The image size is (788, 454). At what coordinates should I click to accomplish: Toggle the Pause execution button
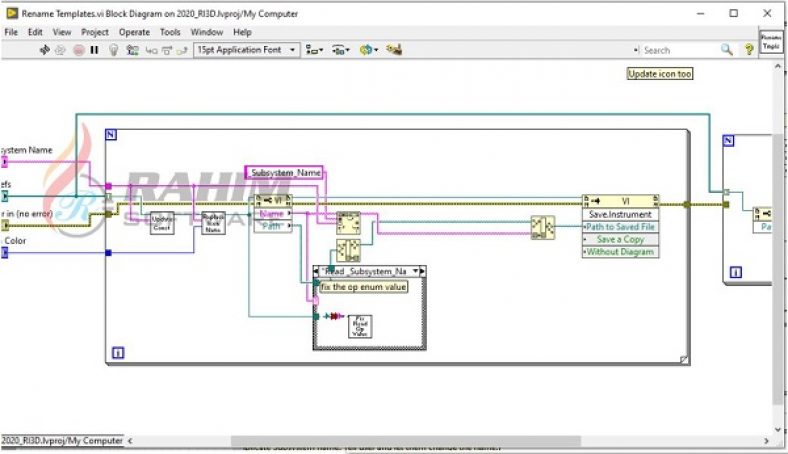coord(96,50)
